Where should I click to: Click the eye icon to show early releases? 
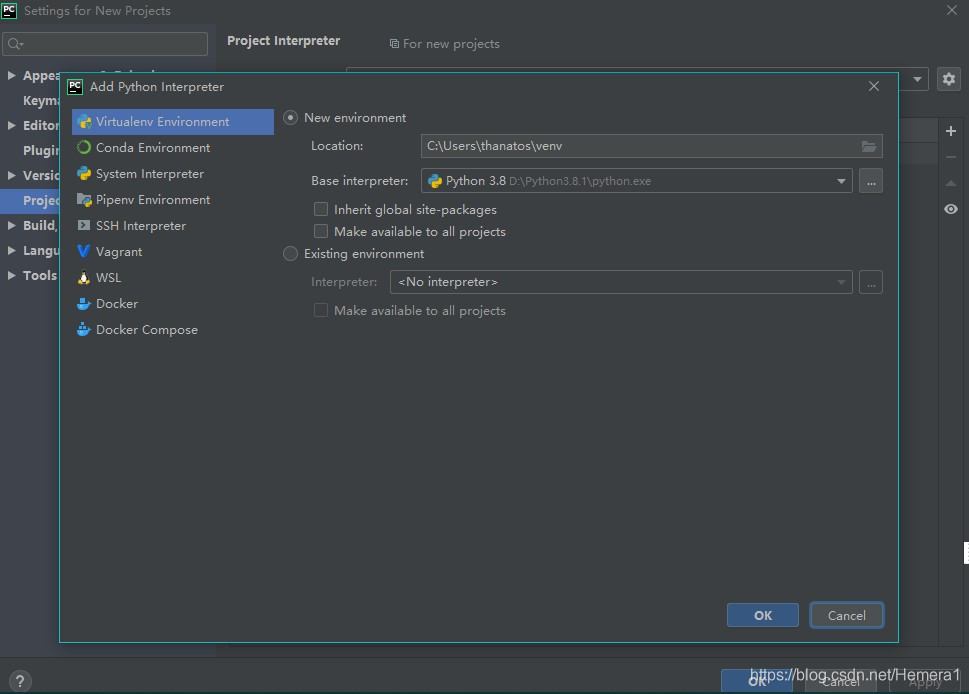coord(951,209)
